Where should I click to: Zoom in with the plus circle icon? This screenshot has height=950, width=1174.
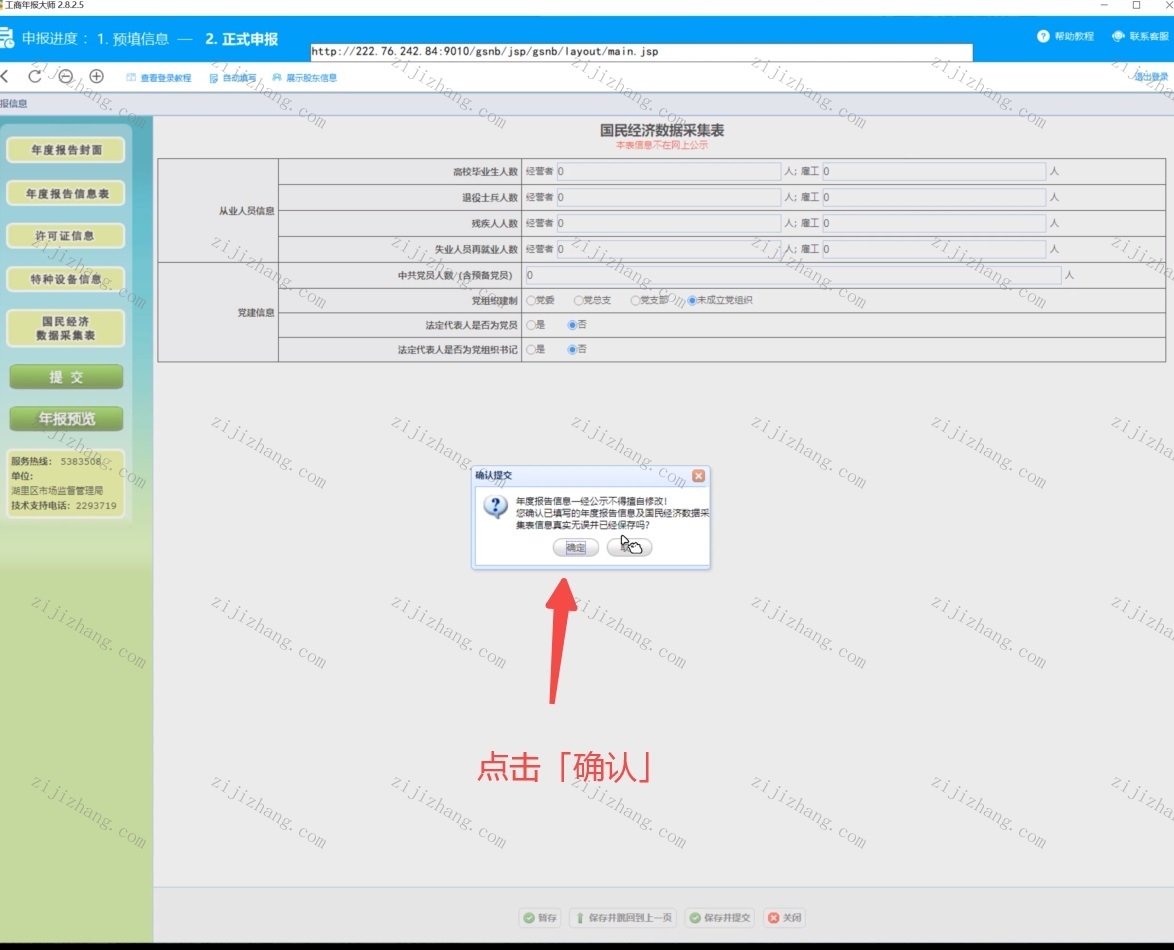pyautogui.click(x=97, y=76)
